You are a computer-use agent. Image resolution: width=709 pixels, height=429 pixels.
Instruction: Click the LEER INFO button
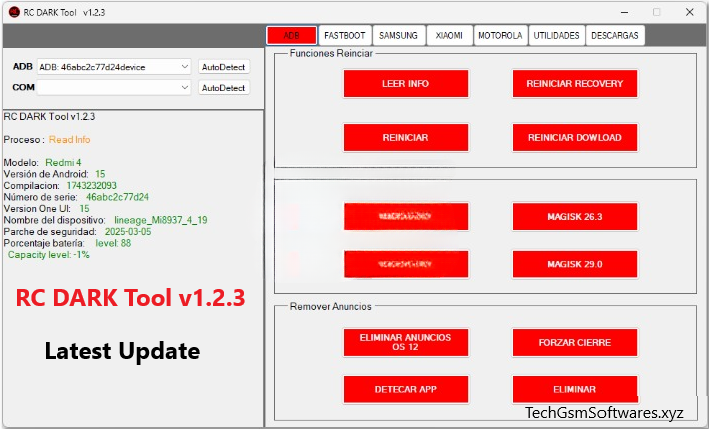406,84
